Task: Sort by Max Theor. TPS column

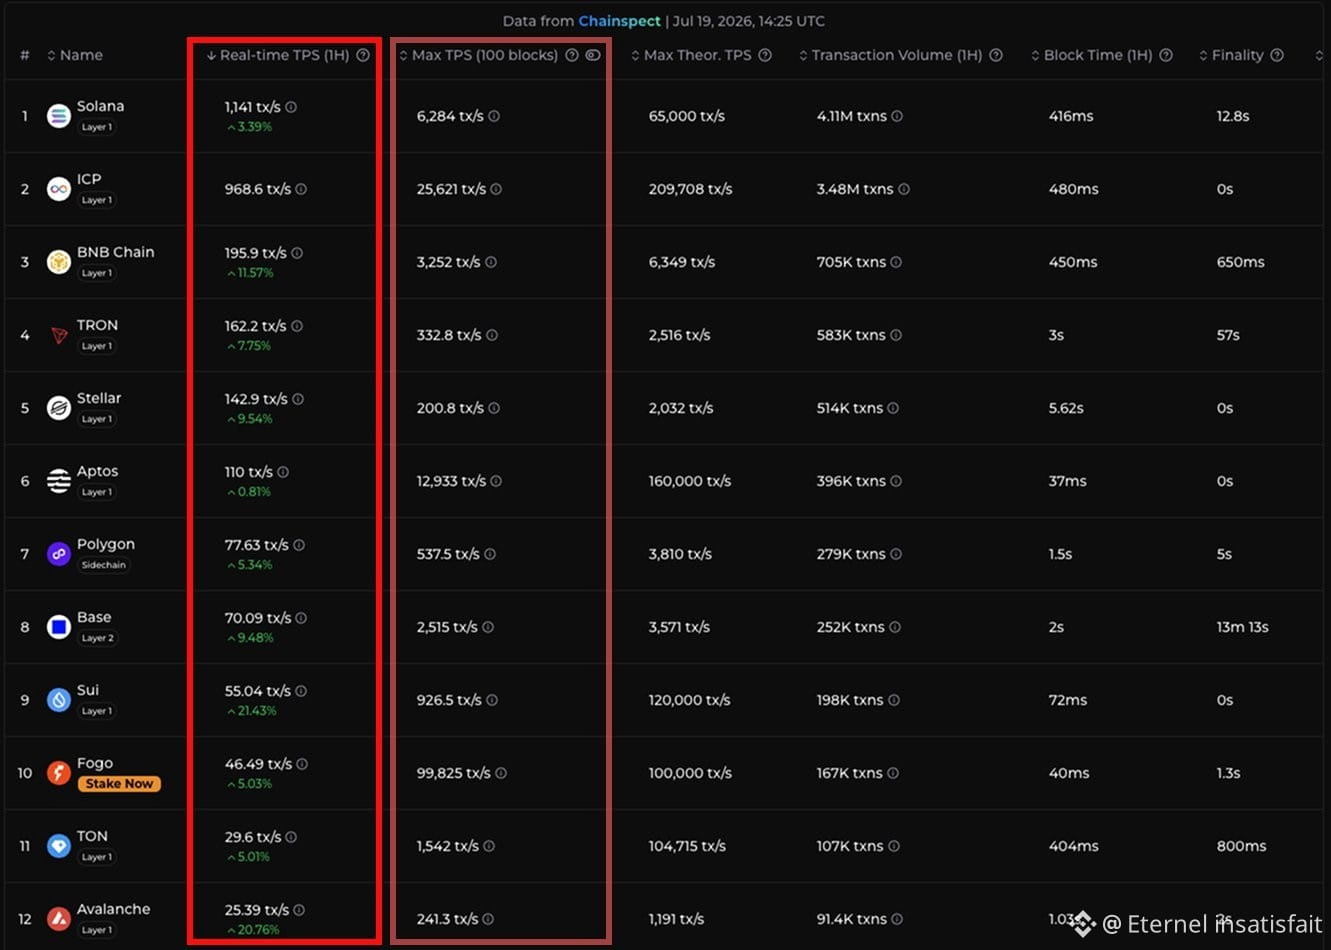Action: 691,55
